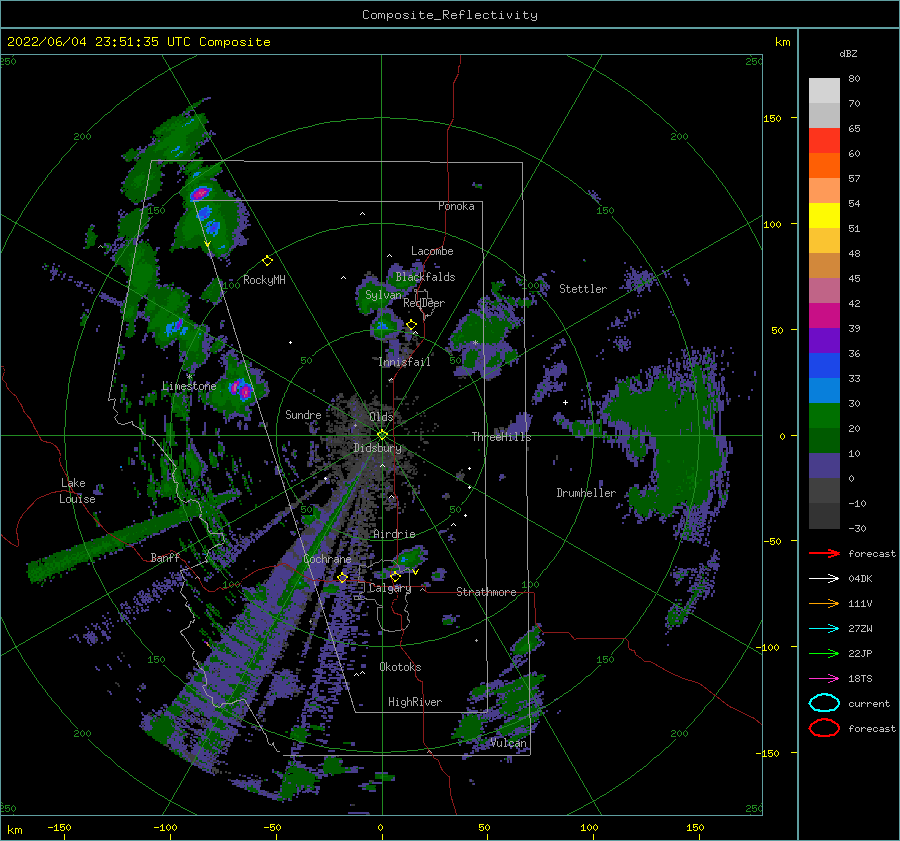The height and width of the screenshot is (841, 900).
Task: Click the magenta swatch between 42 and 39 dBZ
Action: (x=824, y=316)
